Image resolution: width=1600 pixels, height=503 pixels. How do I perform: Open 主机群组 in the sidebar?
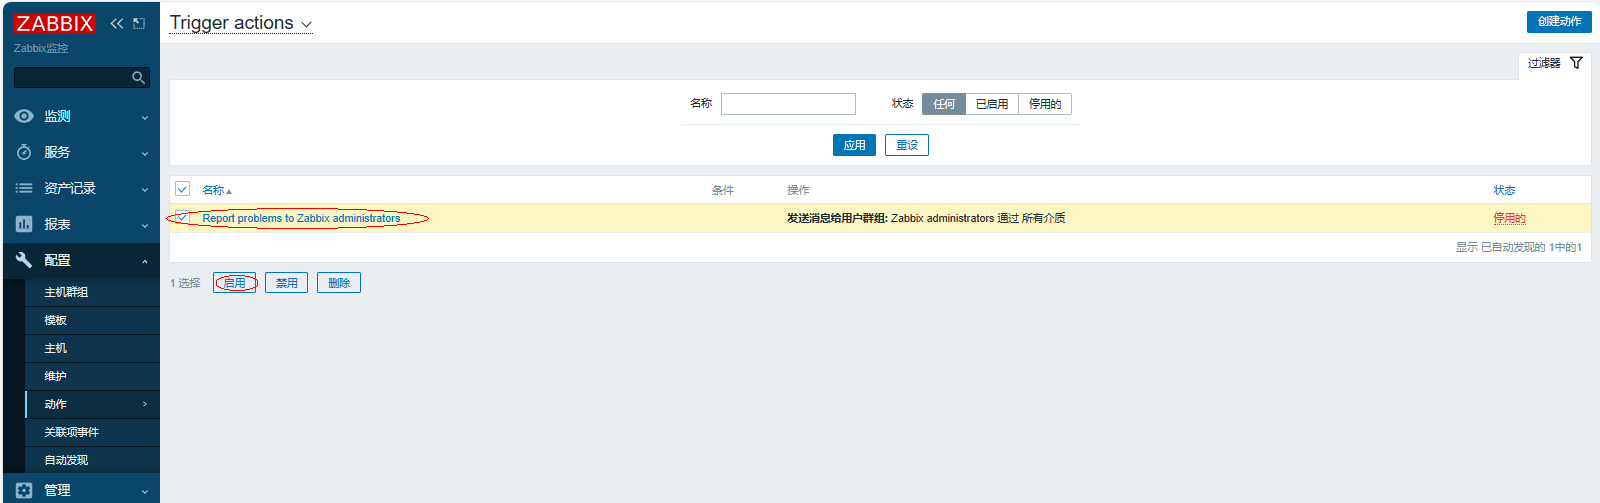pyautogui.click(x=66, y=292)
